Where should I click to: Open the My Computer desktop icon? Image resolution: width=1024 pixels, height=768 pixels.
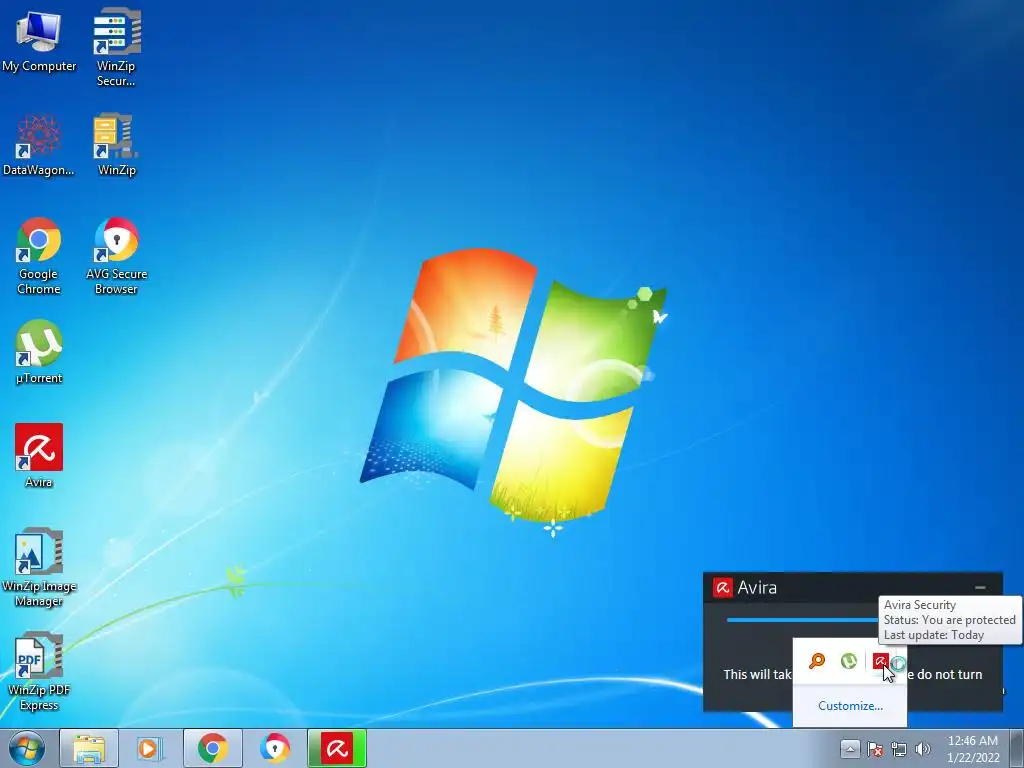[x=39, y=40]
